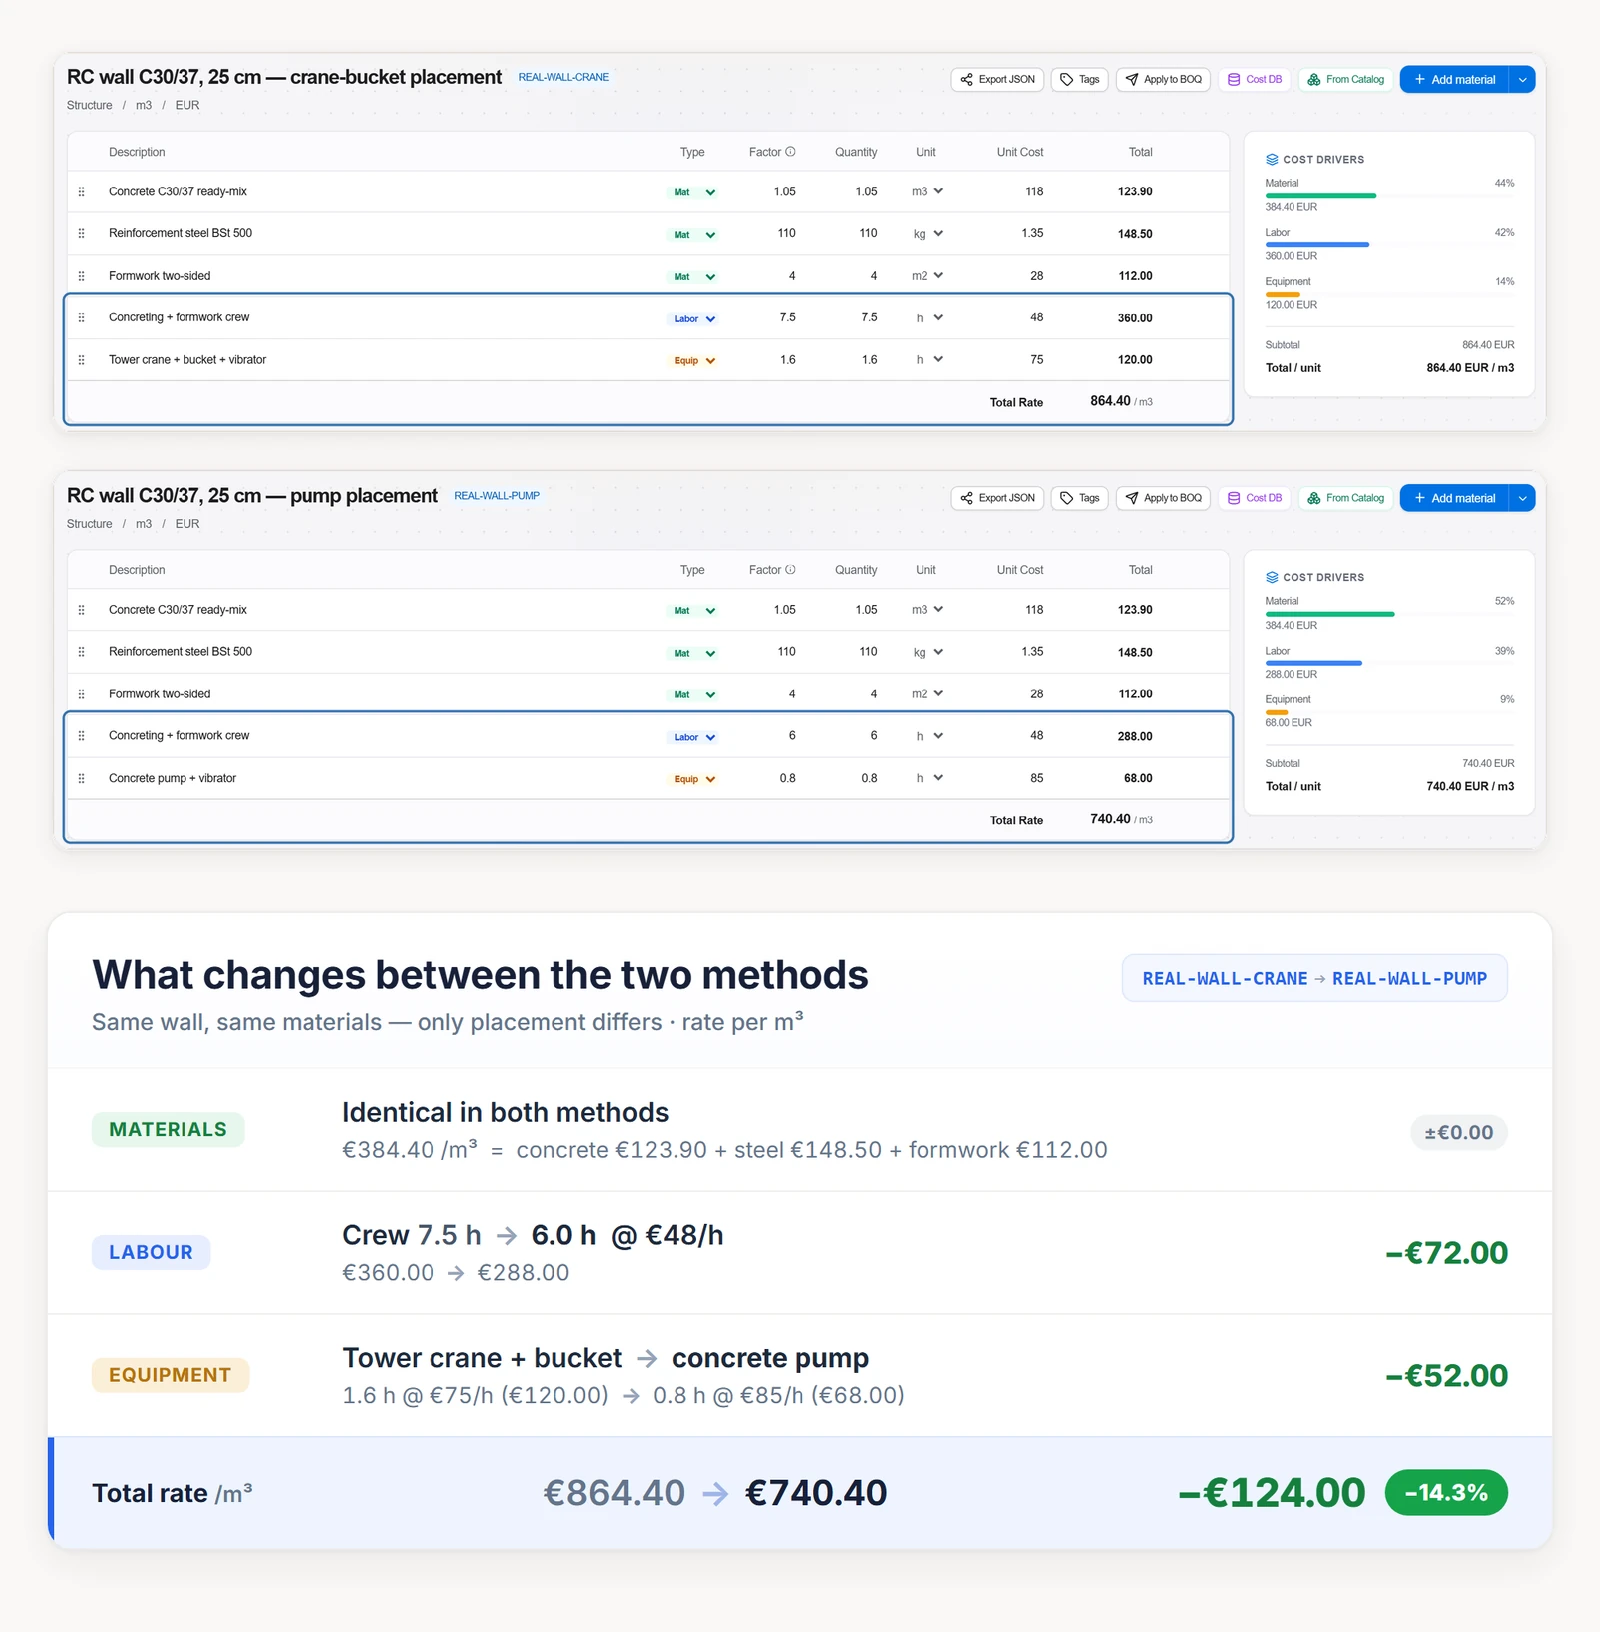
Task: Click drag handle of pump Concreting crew row
Action: (x=82, y=736)
